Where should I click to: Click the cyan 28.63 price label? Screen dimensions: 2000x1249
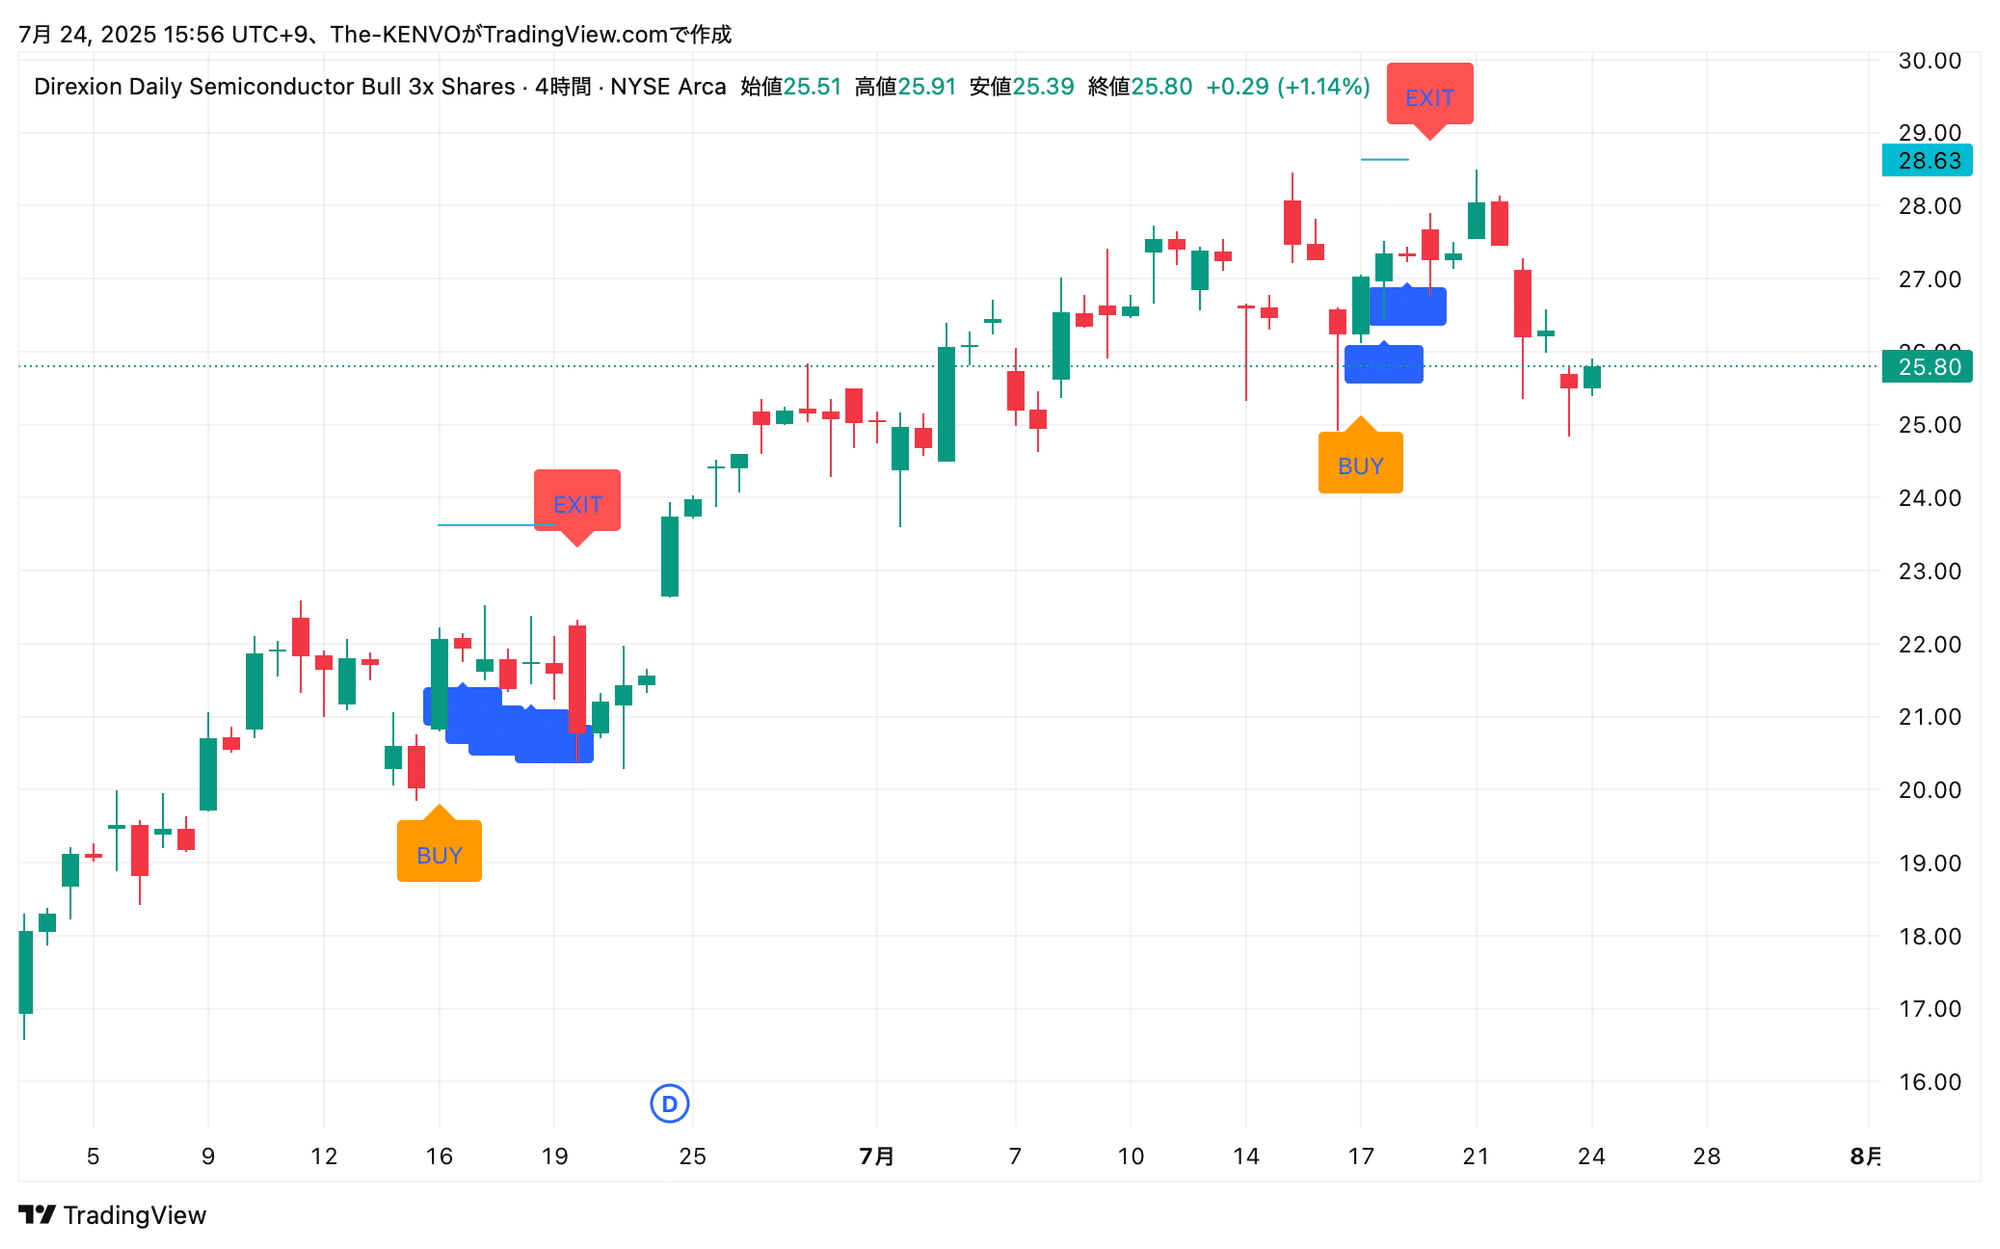1927,161
